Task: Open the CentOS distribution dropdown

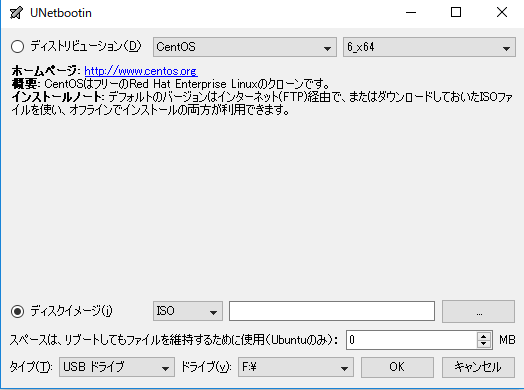Action: [245, 47]
